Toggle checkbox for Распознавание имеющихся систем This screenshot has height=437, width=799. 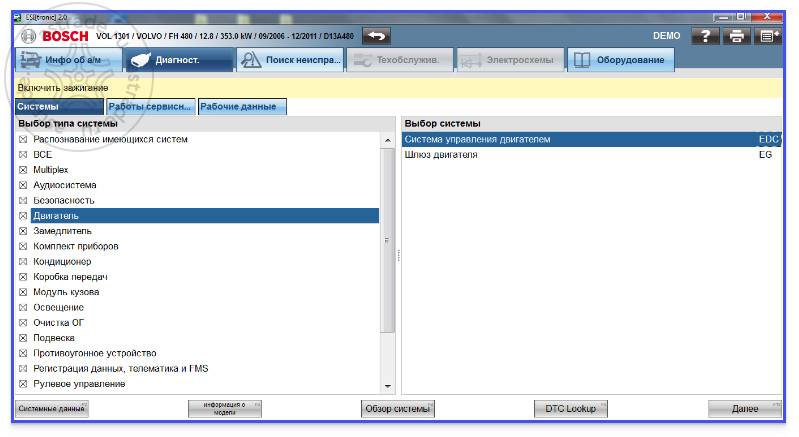[23, 140]
